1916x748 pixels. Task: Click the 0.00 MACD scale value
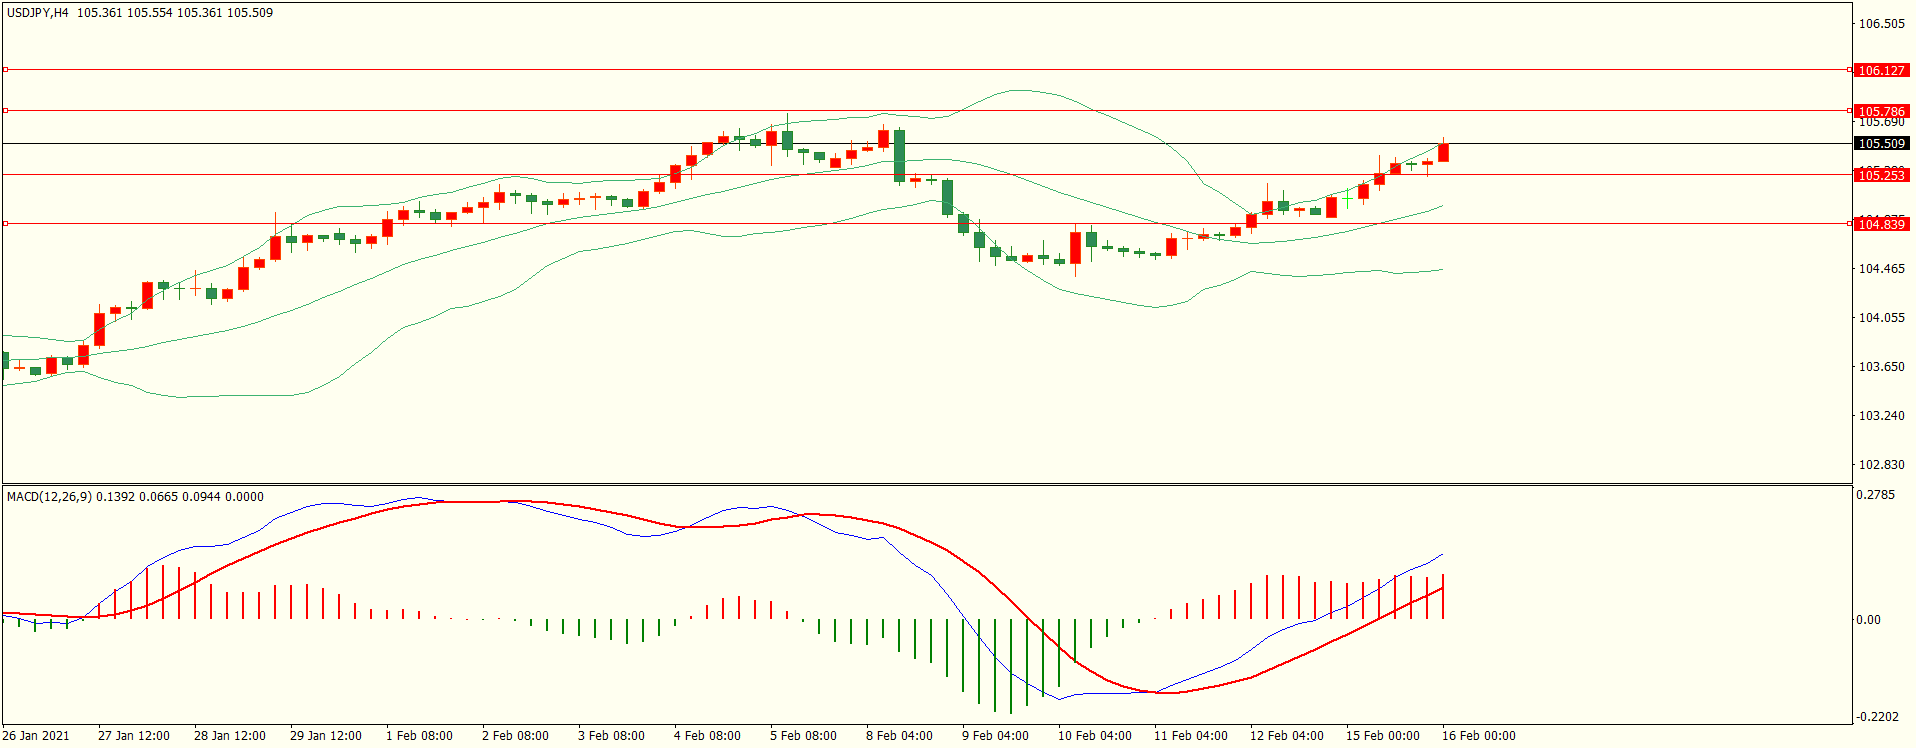(x=1868, y=619)
